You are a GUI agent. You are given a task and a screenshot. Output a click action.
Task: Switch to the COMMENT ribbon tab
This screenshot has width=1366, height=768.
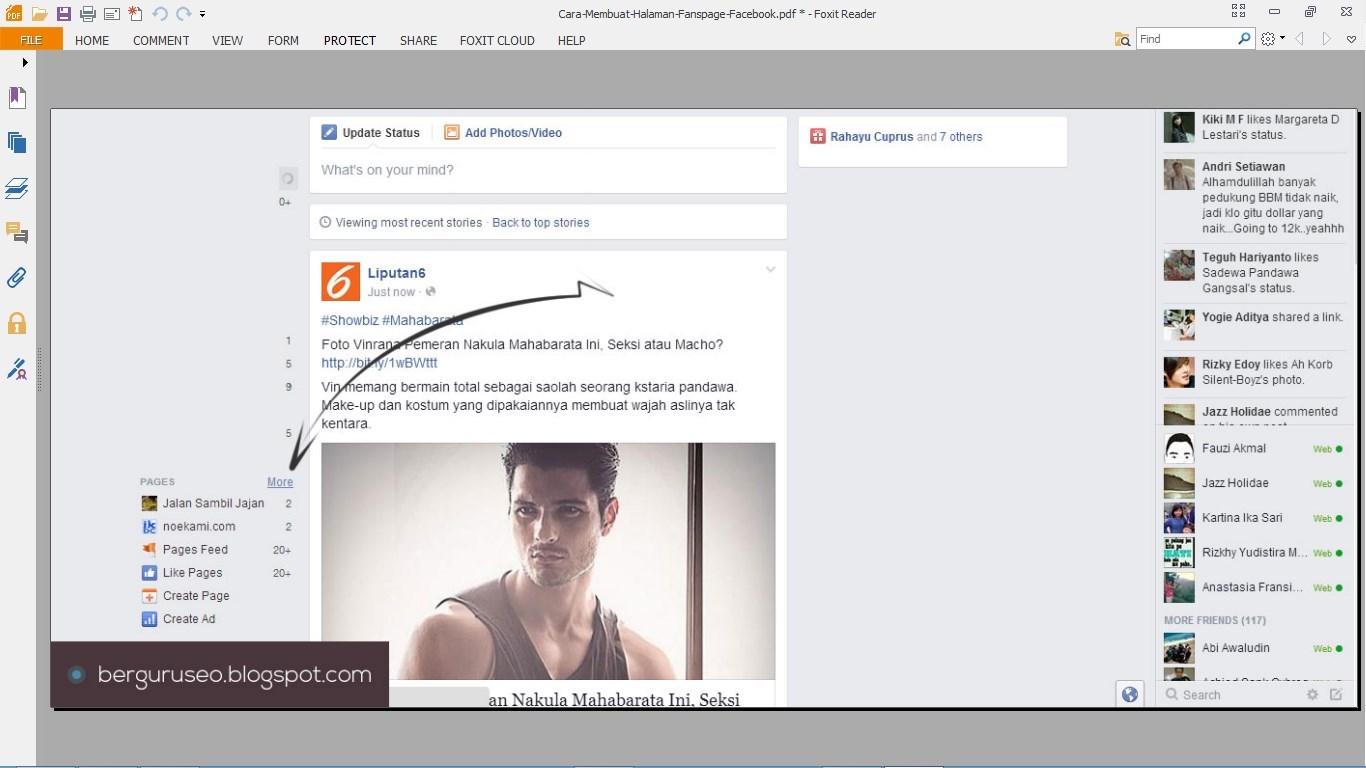[161, 40]
